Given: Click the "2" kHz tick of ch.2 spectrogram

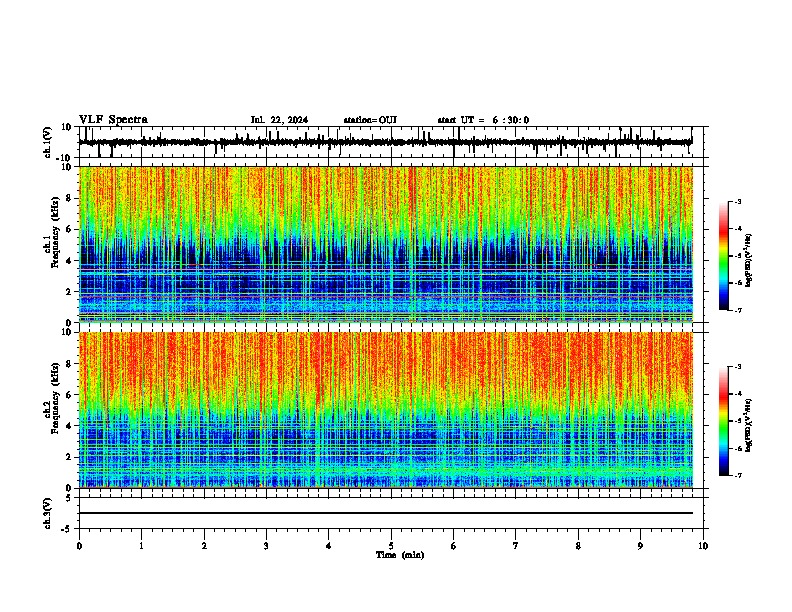Looking at the screenshot, I should (69, 457).
